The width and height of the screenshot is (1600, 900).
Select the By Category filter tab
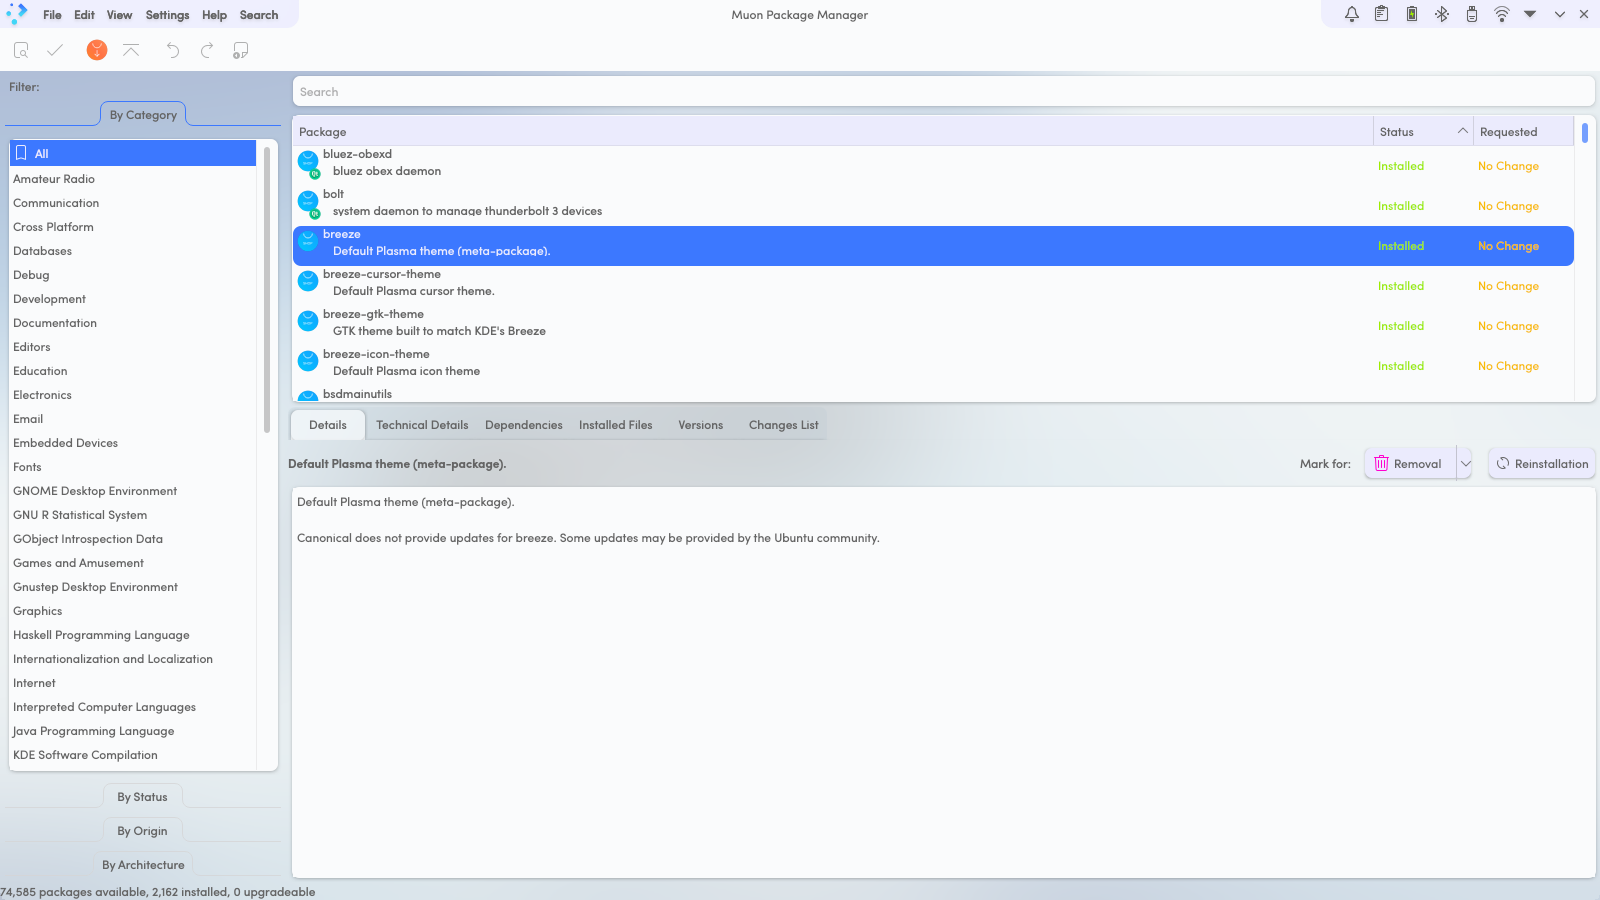pos(143,115)
